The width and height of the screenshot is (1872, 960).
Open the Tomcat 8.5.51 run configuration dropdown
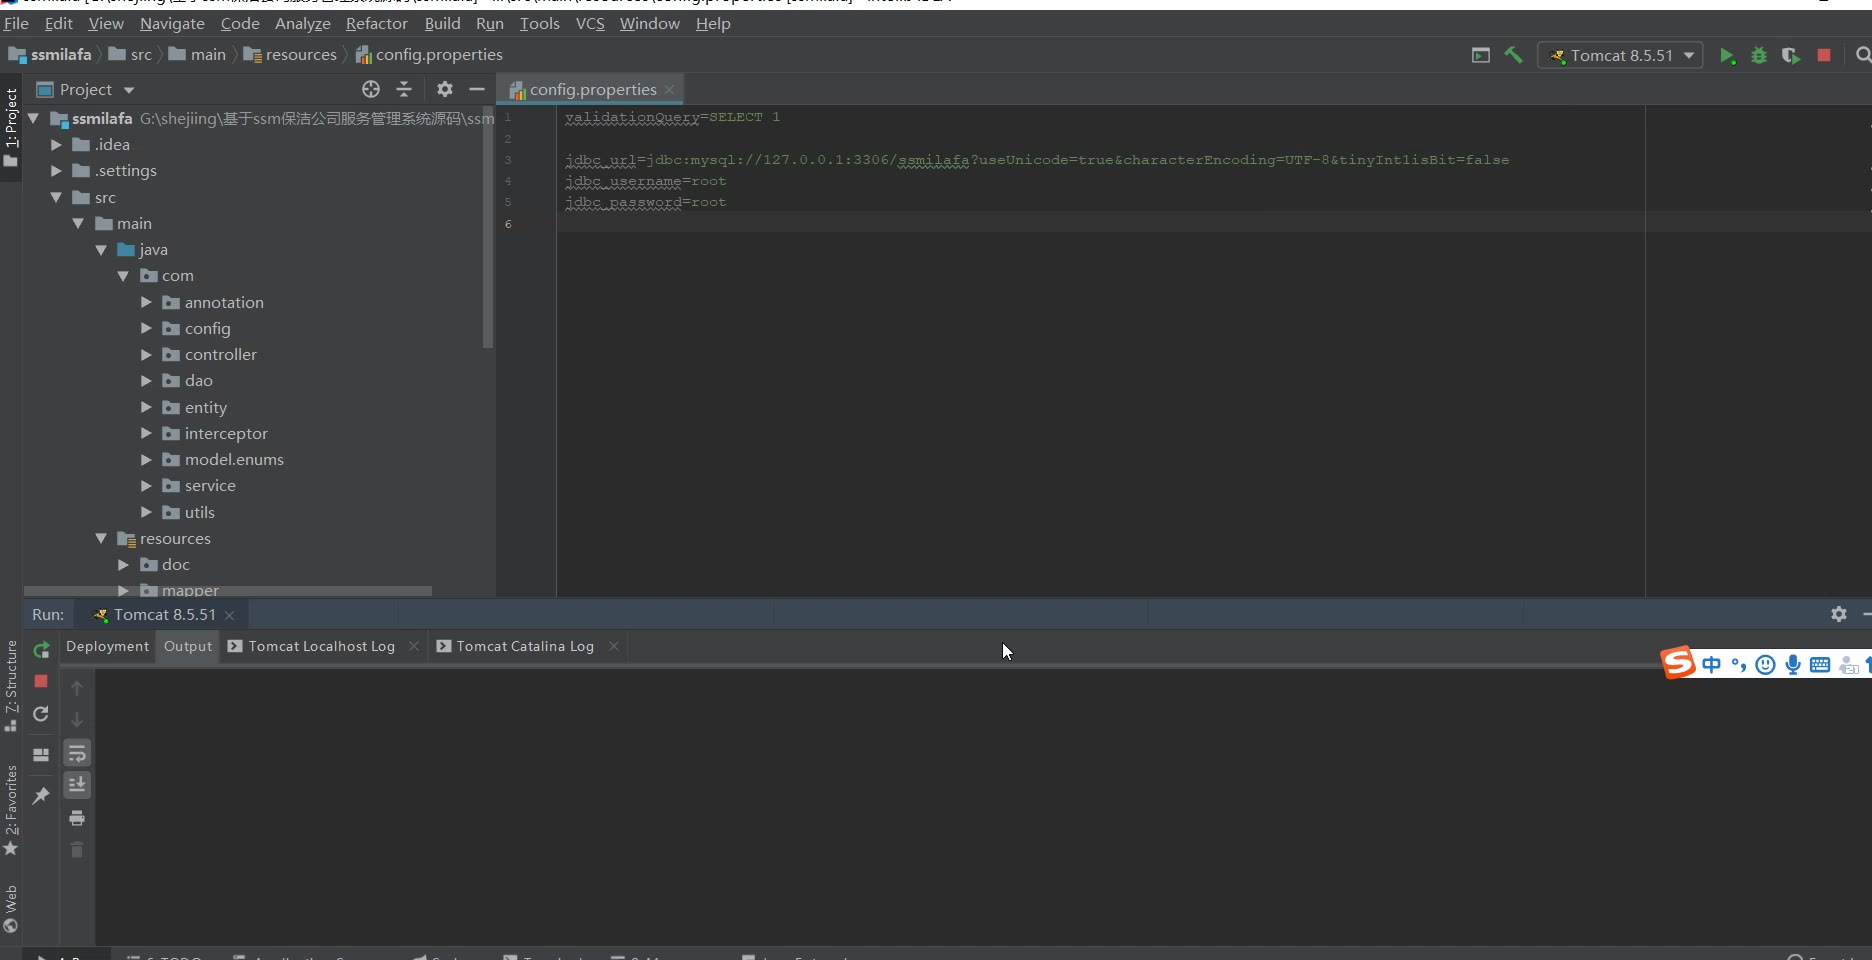1620,56
